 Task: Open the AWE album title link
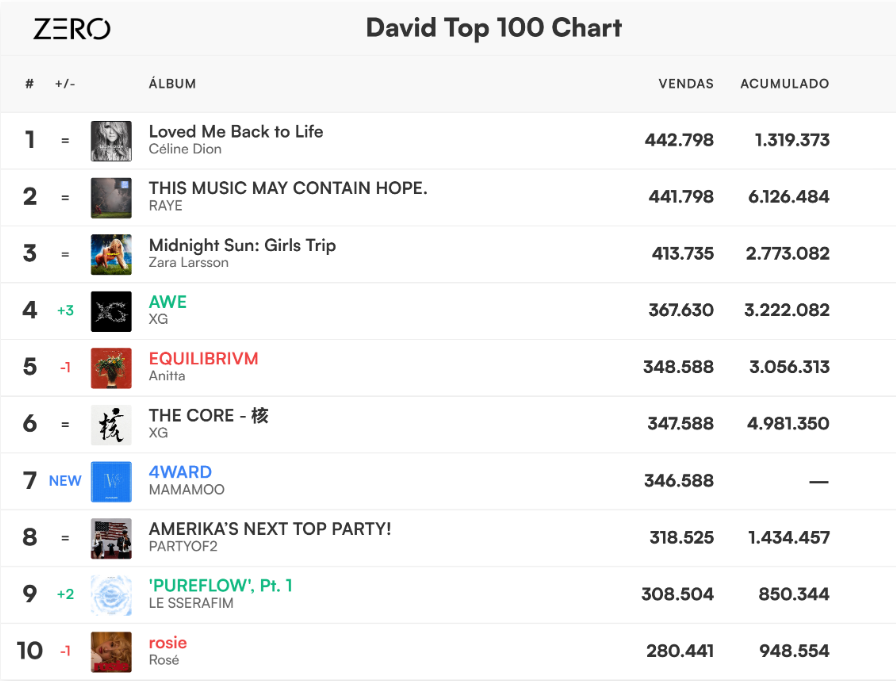(x=168, y=302)
